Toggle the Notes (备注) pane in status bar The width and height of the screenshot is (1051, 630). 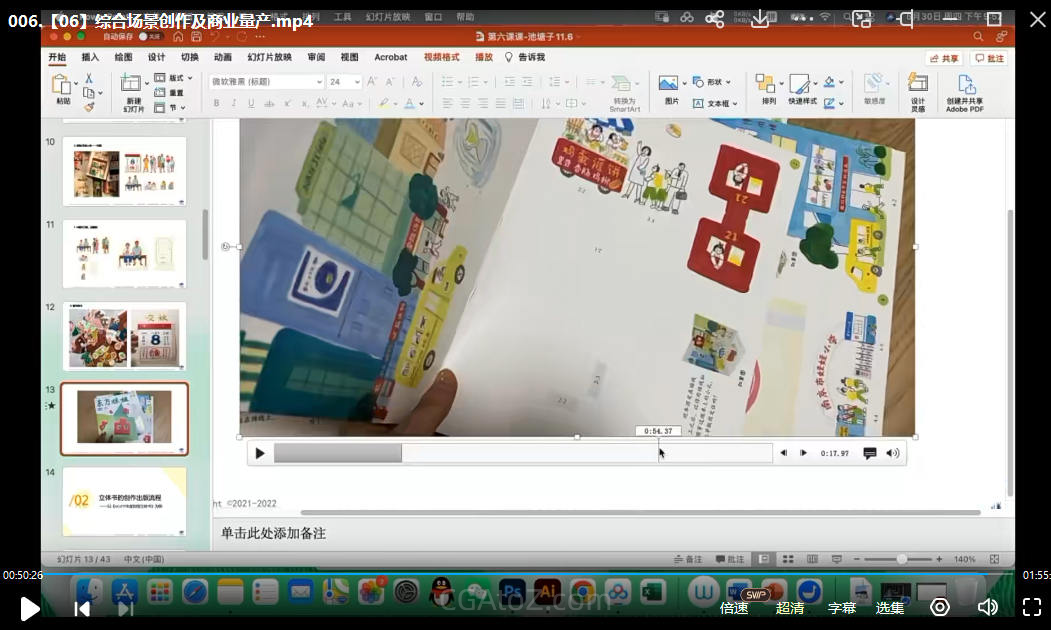coord(686,559)
